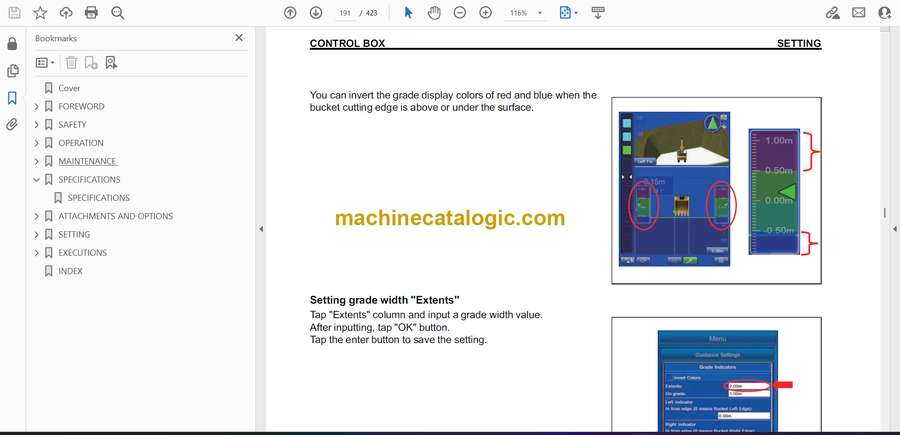
Task: Expand the ATTACHMENTS AND OPTIONS bookmark
Action: coord(37,216)
